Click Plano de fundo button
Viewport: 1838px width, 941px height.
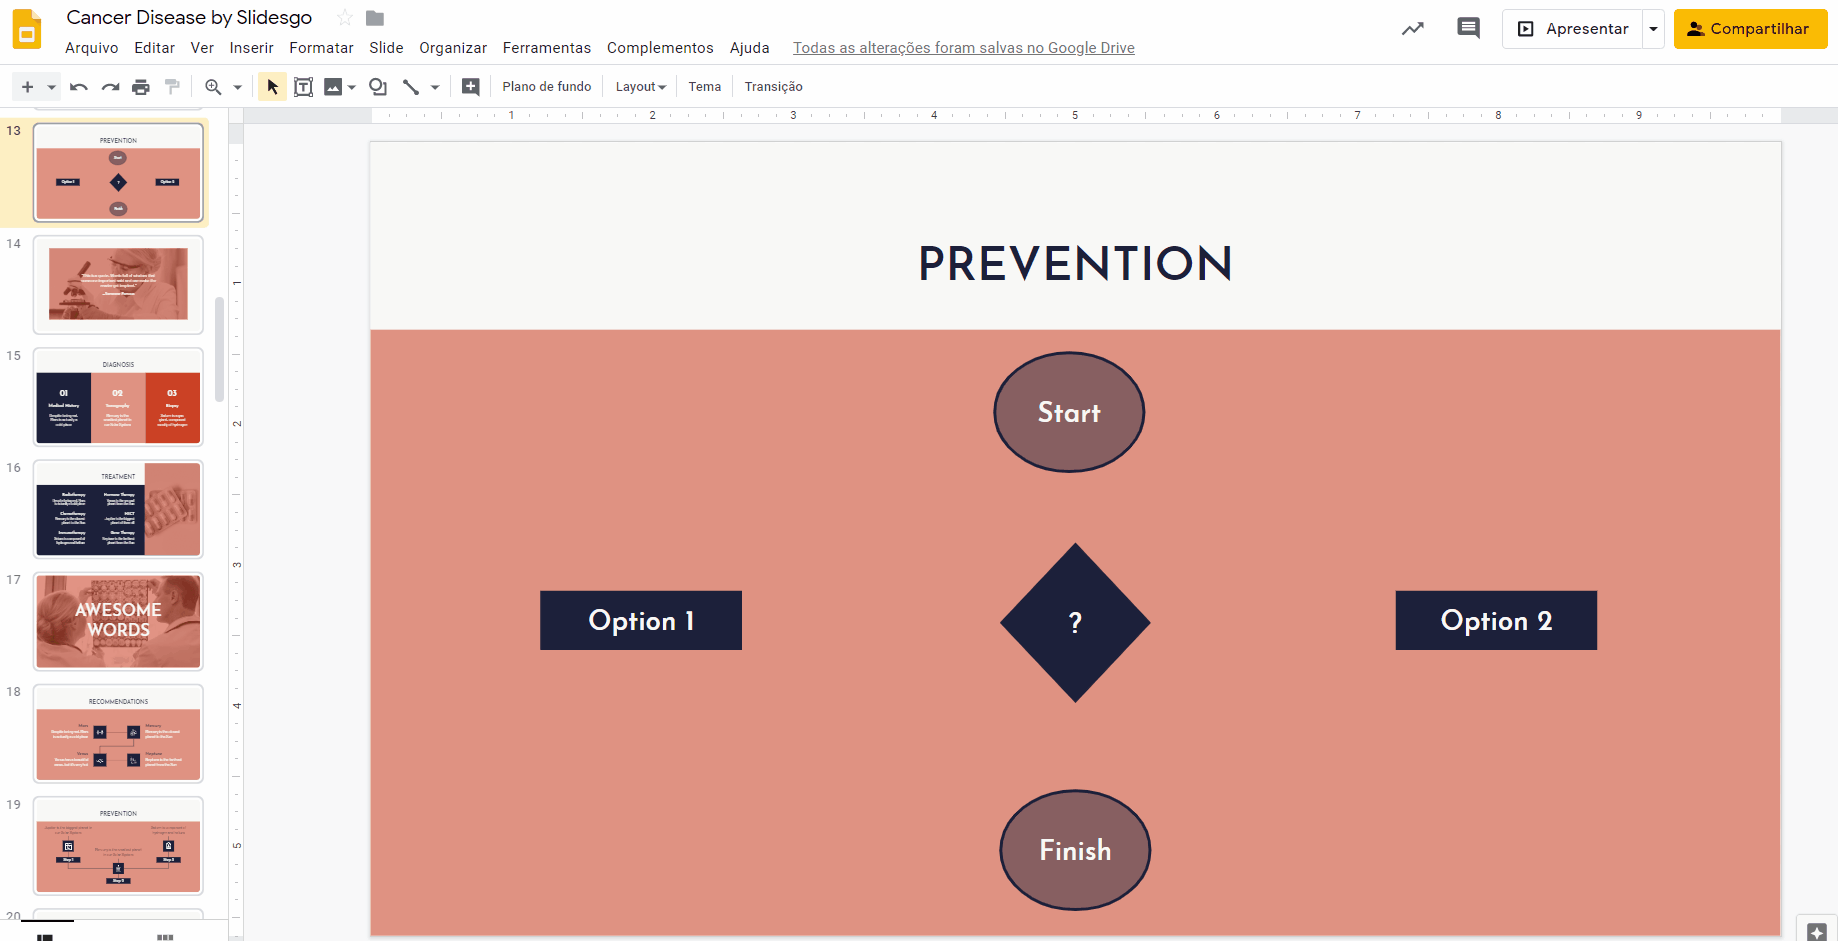pyautogui.click(x=547, y=87)
